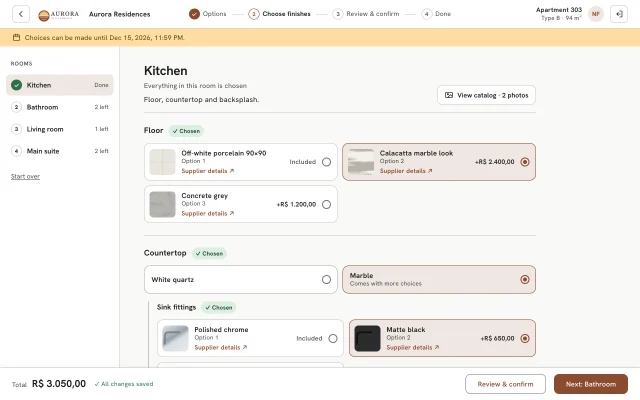Click Polished chrome fitting thumbnail
This screenshot has height=400, width=640.
point(176,338)
